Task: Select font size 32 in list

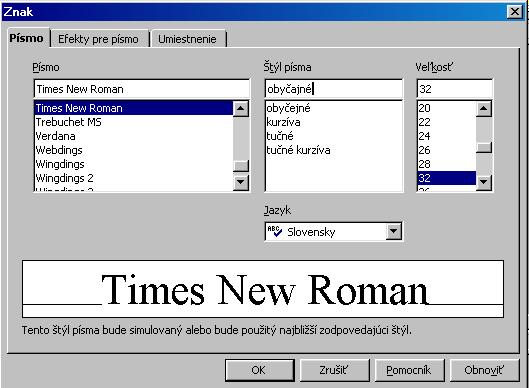Action: (x=447, y=178)
